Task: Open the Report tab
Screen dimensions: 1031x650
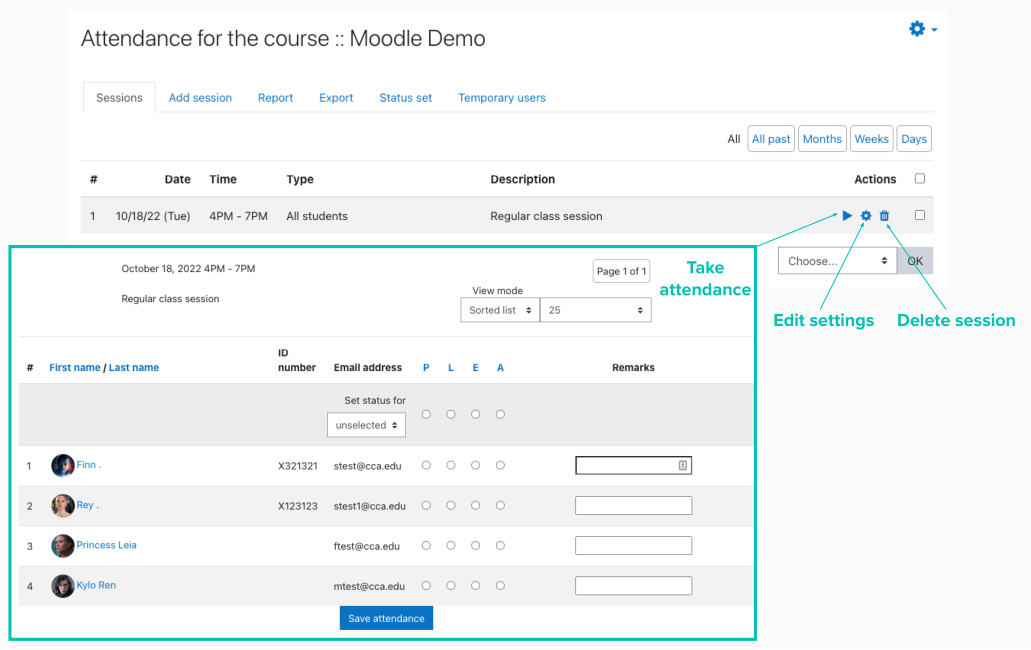Action: 275,98
